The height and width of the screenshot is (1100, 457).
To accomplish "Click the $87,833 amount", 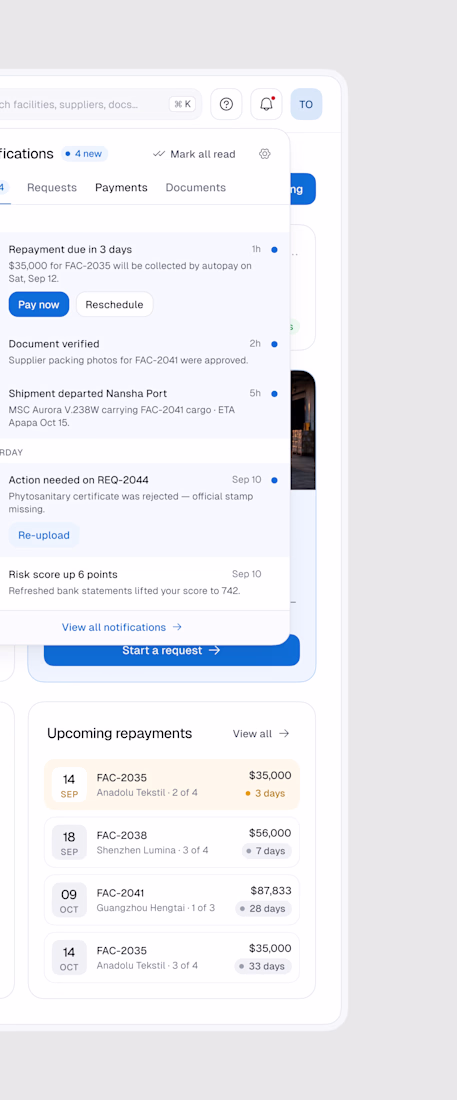I will [271, 891].
